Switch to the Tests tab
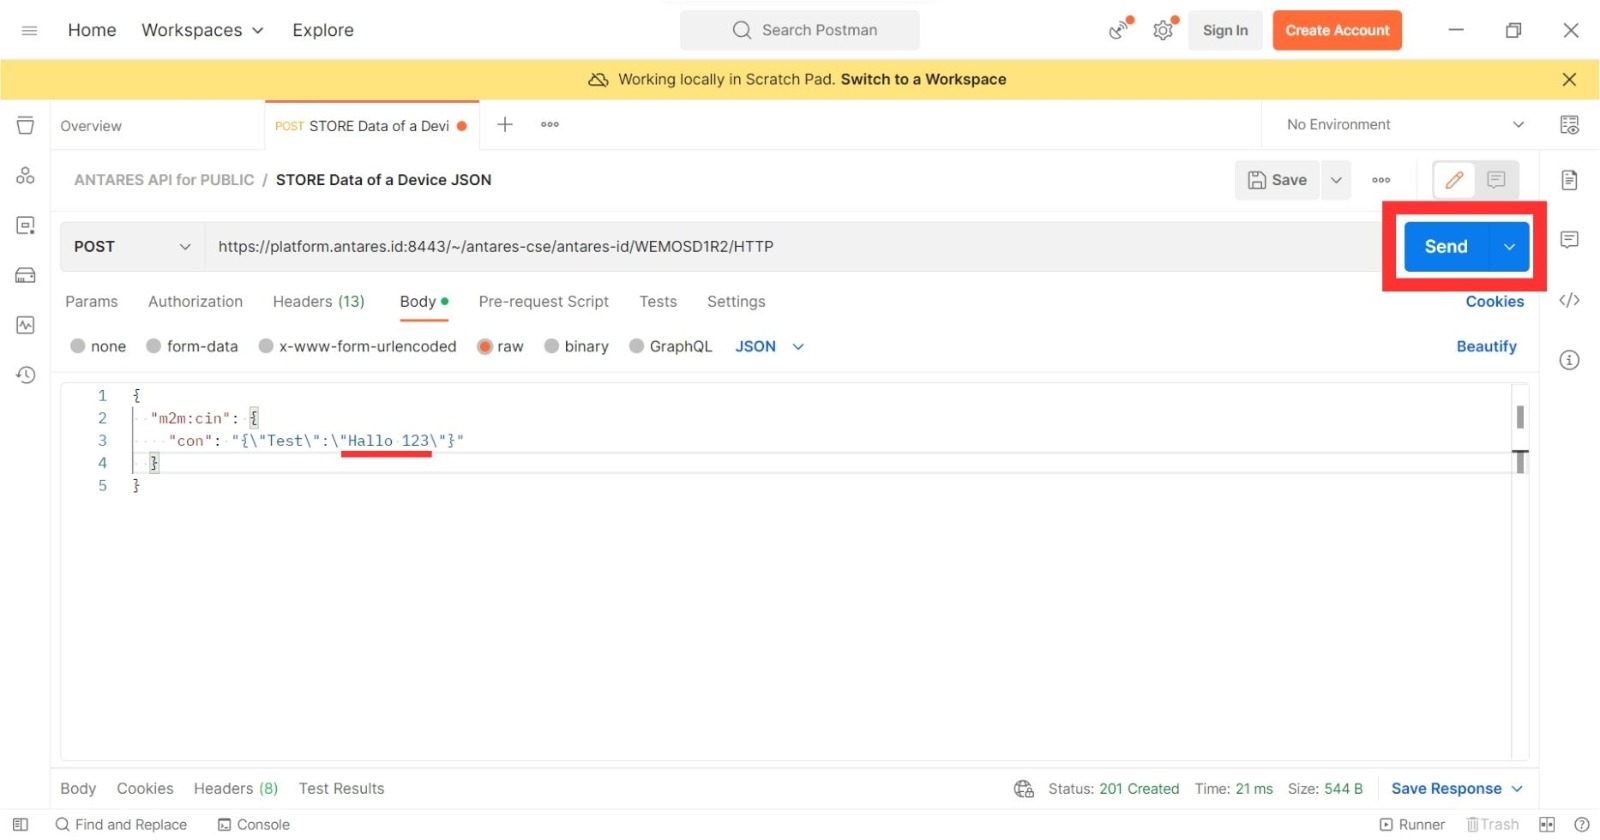 click(658, 302)
